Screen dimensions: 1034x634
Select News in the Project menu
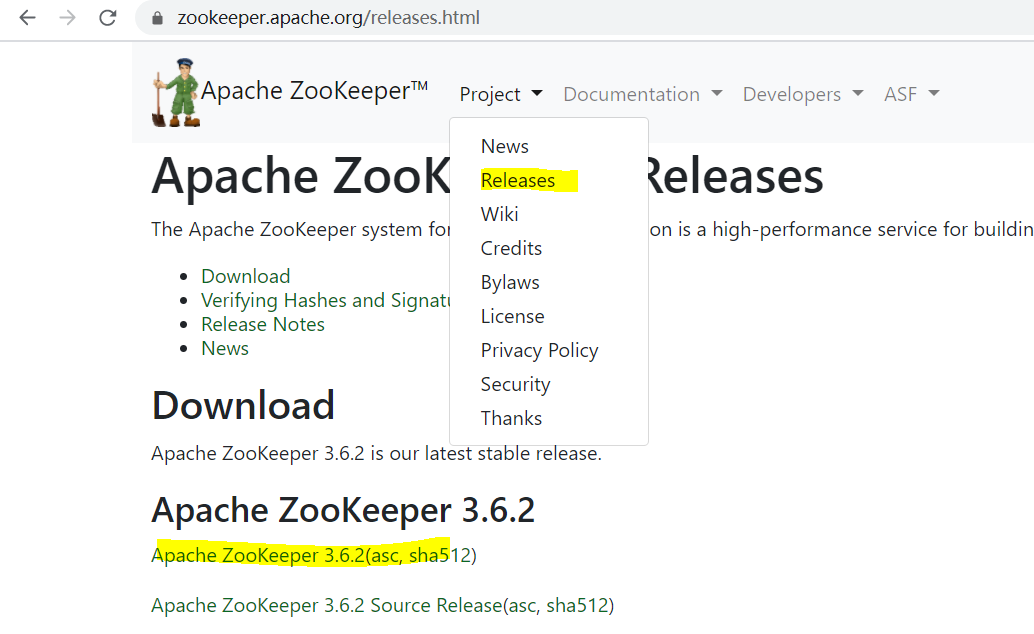click(504, 146)
